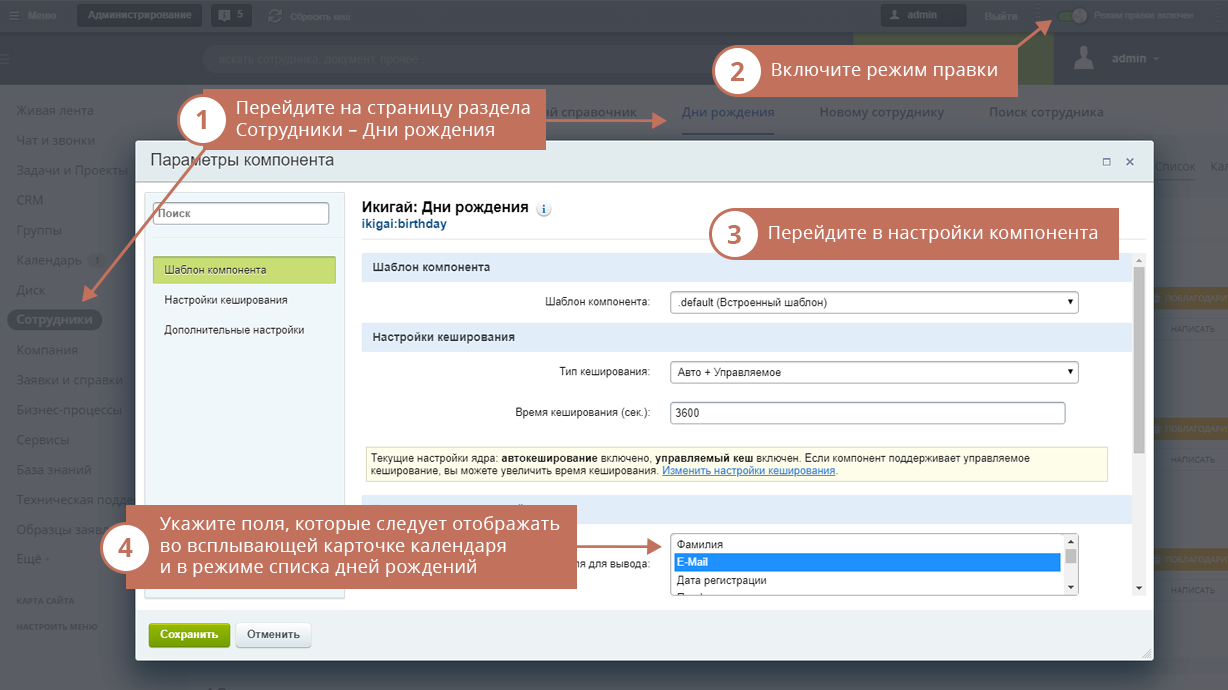
Task: Select Сотрудники in left menu
Action: point(56,320)
